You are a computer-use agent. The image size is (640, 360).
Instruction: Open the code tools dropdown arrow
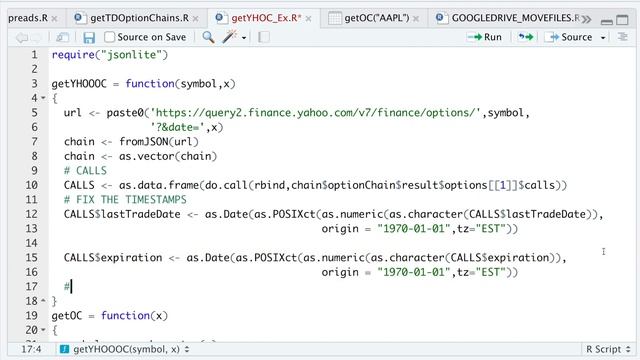tap(244, 38)
